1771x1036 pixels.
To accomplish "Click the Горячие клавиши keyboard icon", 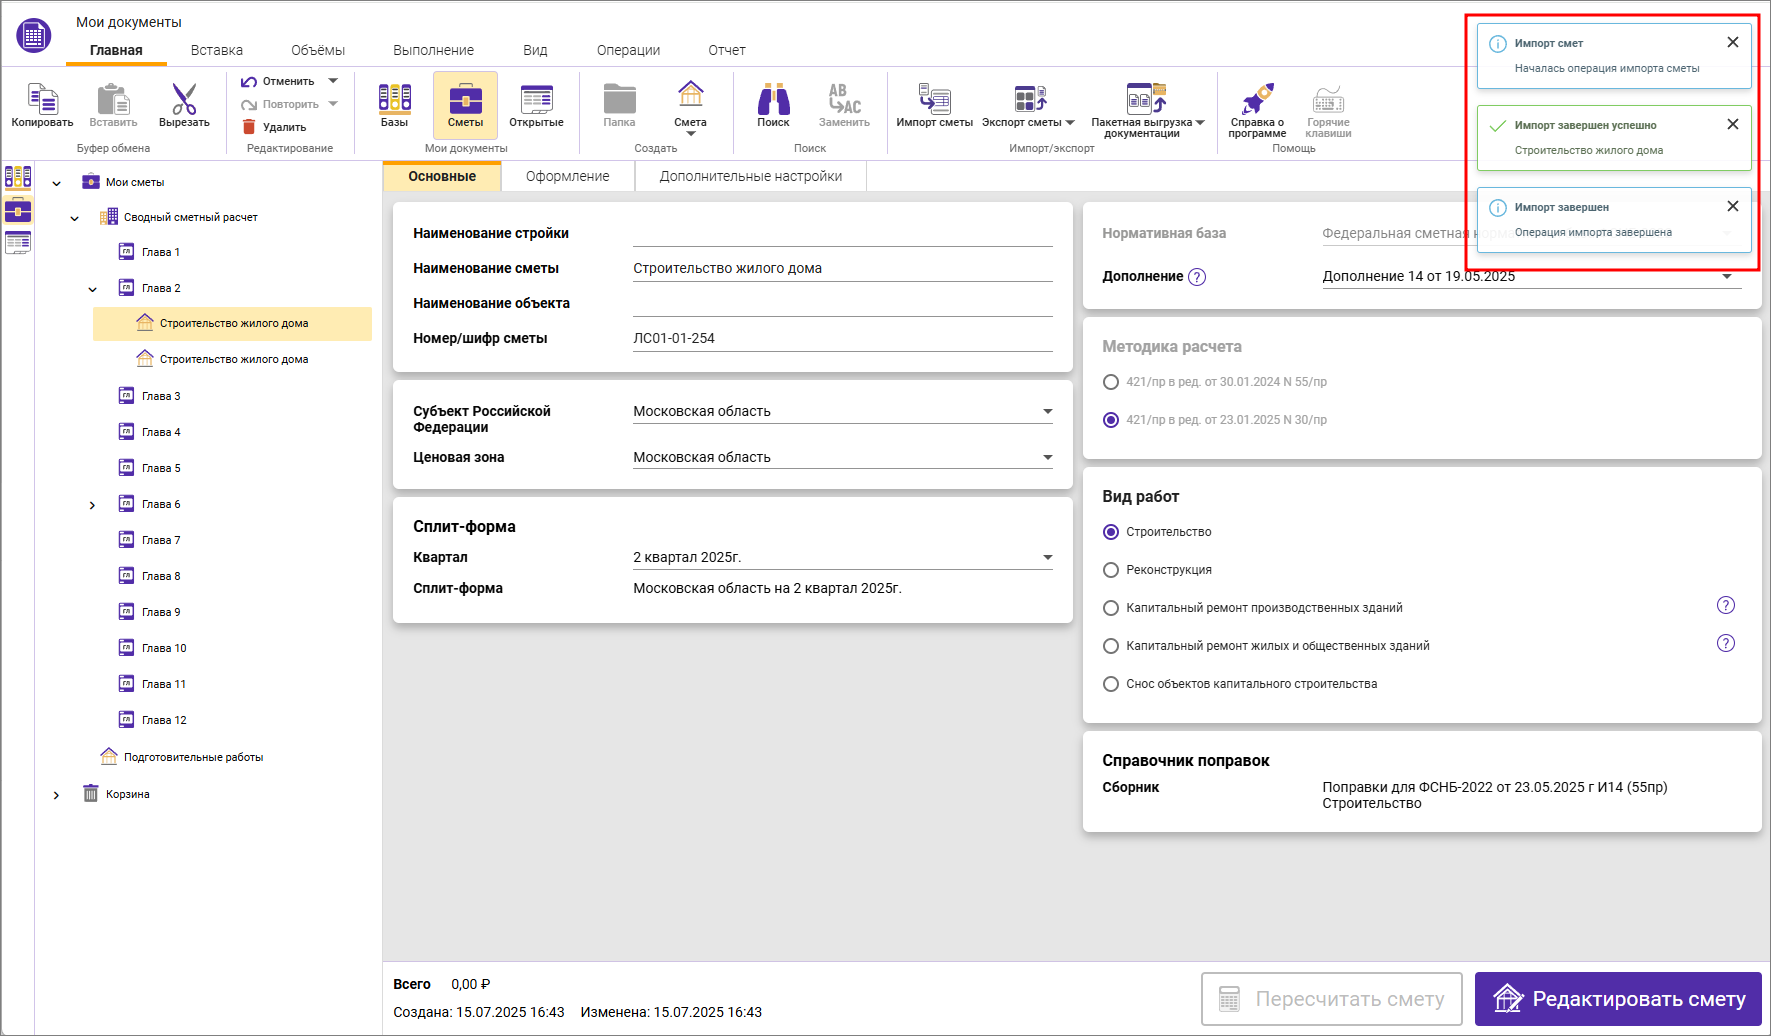I will click(1328, 99).
